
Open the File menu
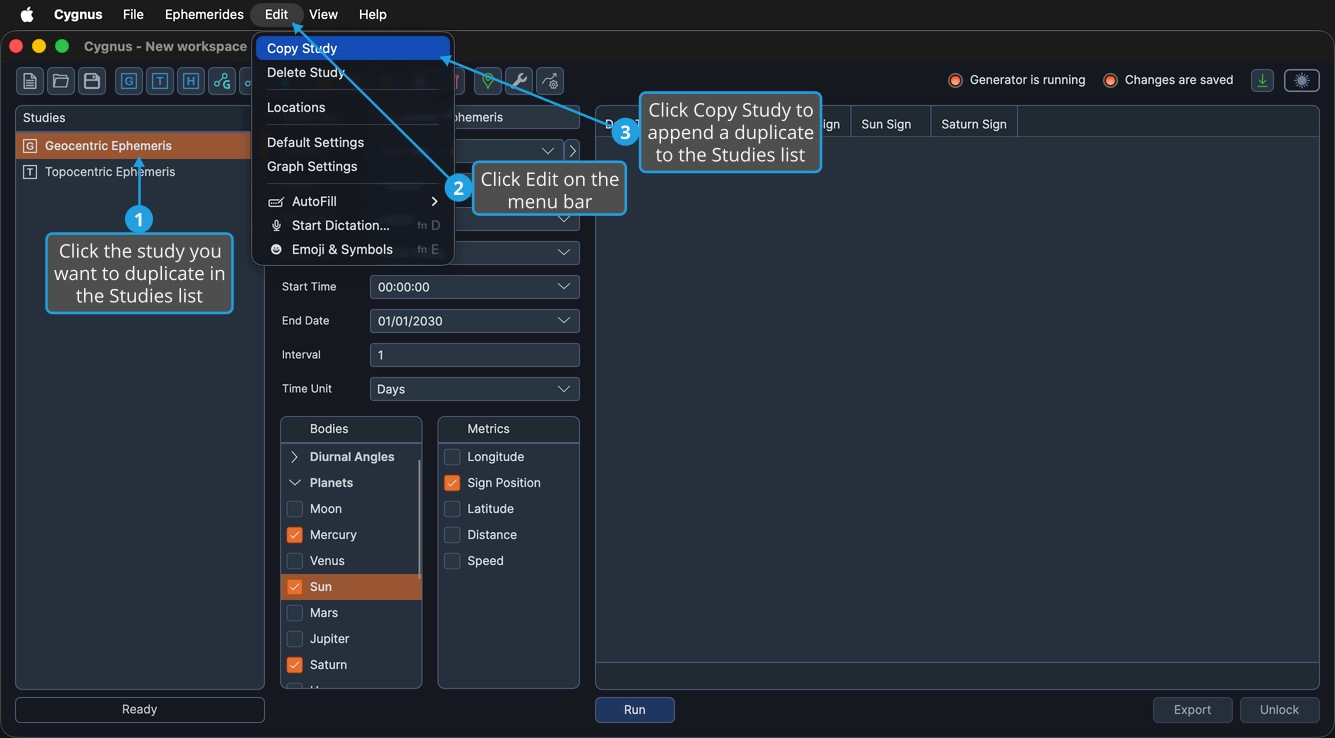point(133,14)
